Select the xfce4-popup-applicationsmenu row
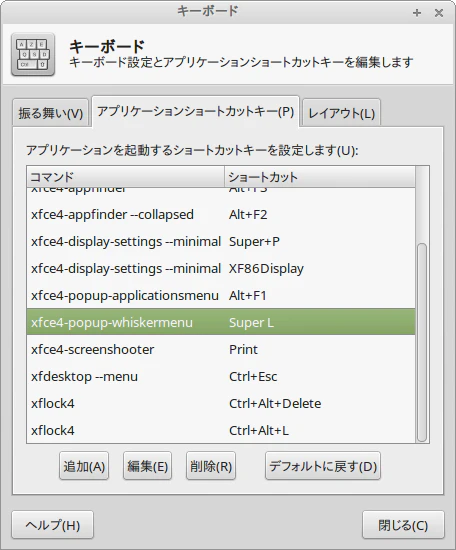This screenshot has width=456, height=550. click(221, 295)
